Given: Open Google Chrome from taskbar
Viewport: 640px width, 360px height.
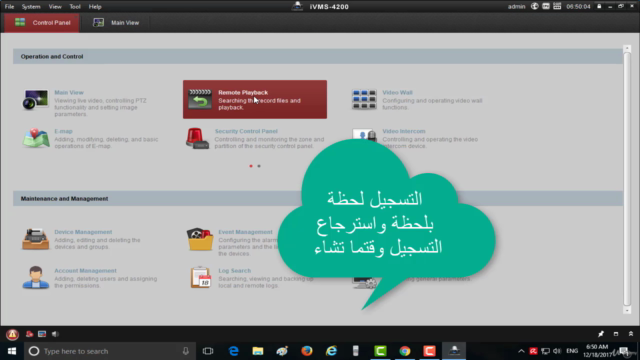Looking at the screenshot, I should pyautogui.click(x=404, y=351).
